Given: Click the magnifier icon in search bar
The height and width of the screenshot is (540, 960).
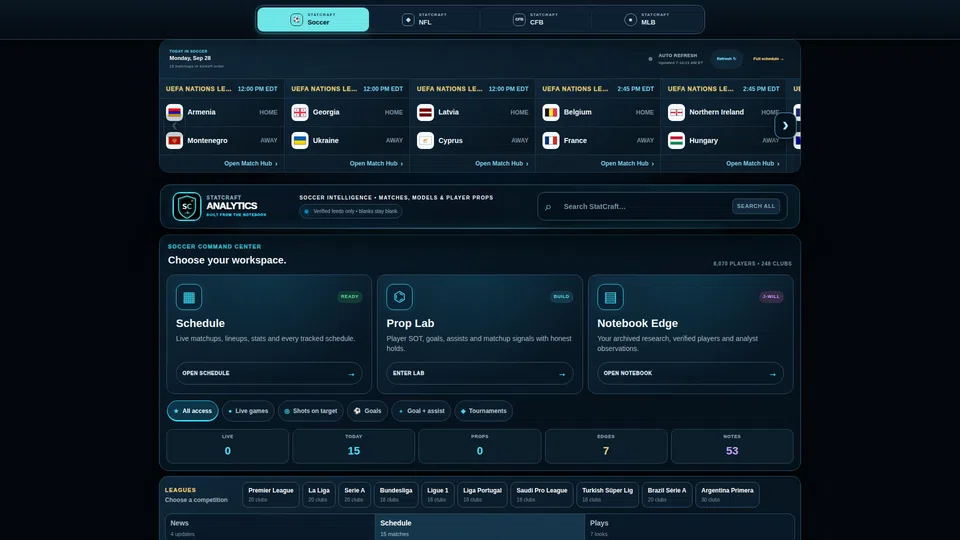Looking at the screenshot, I should click(x=548, y=207).
